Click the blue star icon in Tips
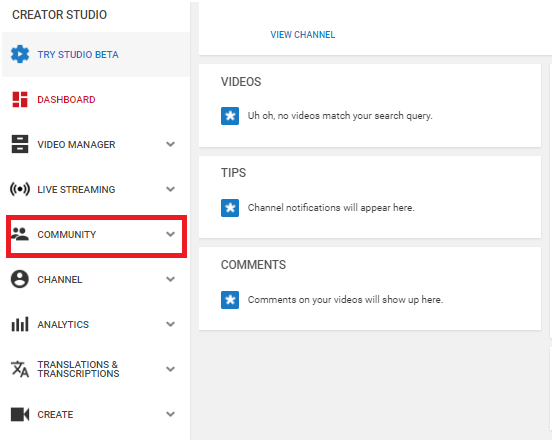 230,208
